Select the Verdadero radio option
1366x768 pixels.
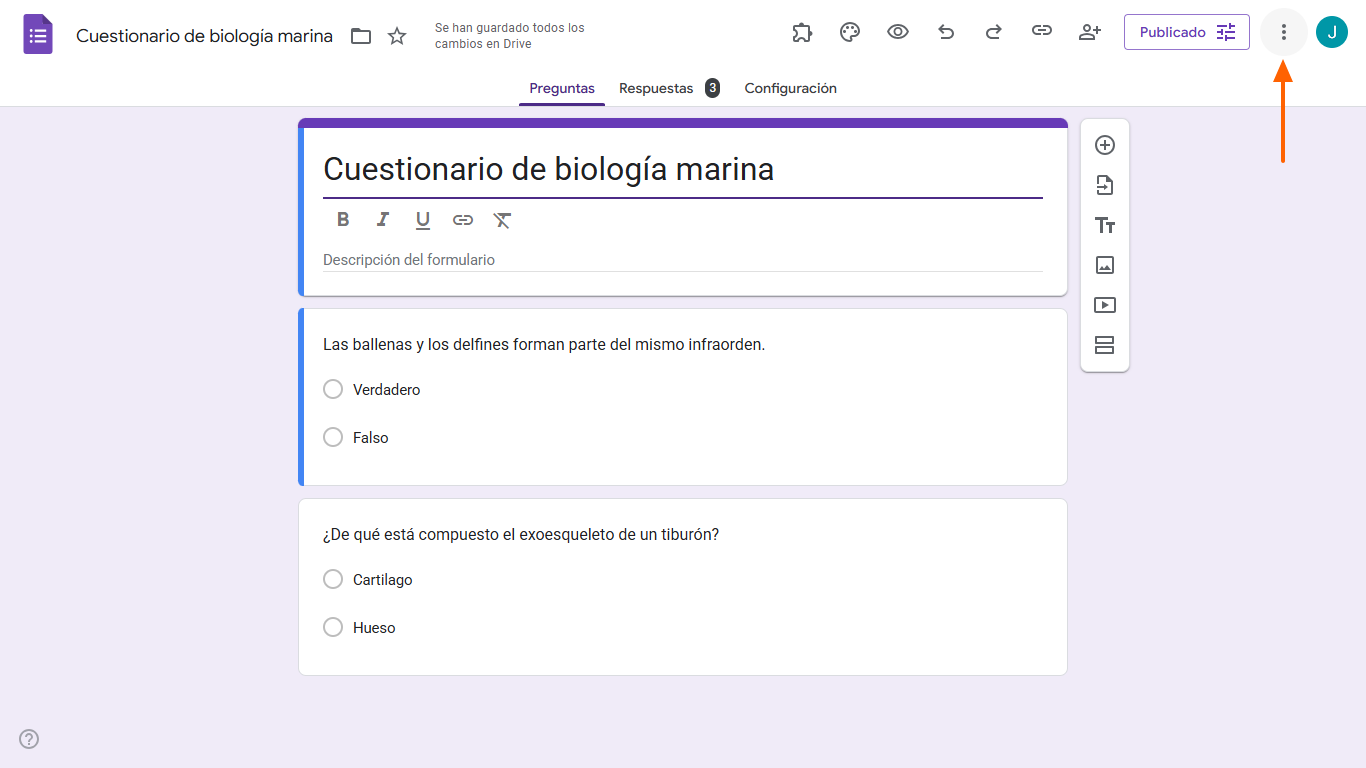pyautogui.click(x=333, y=389)
